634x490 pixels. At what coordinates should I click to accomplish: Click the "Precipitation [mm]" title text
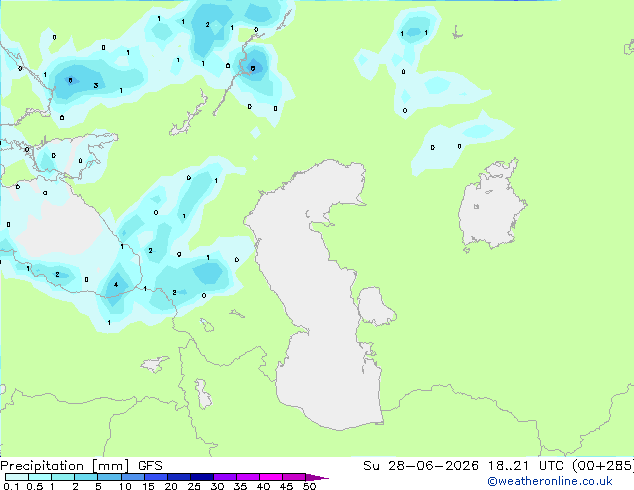65,466
